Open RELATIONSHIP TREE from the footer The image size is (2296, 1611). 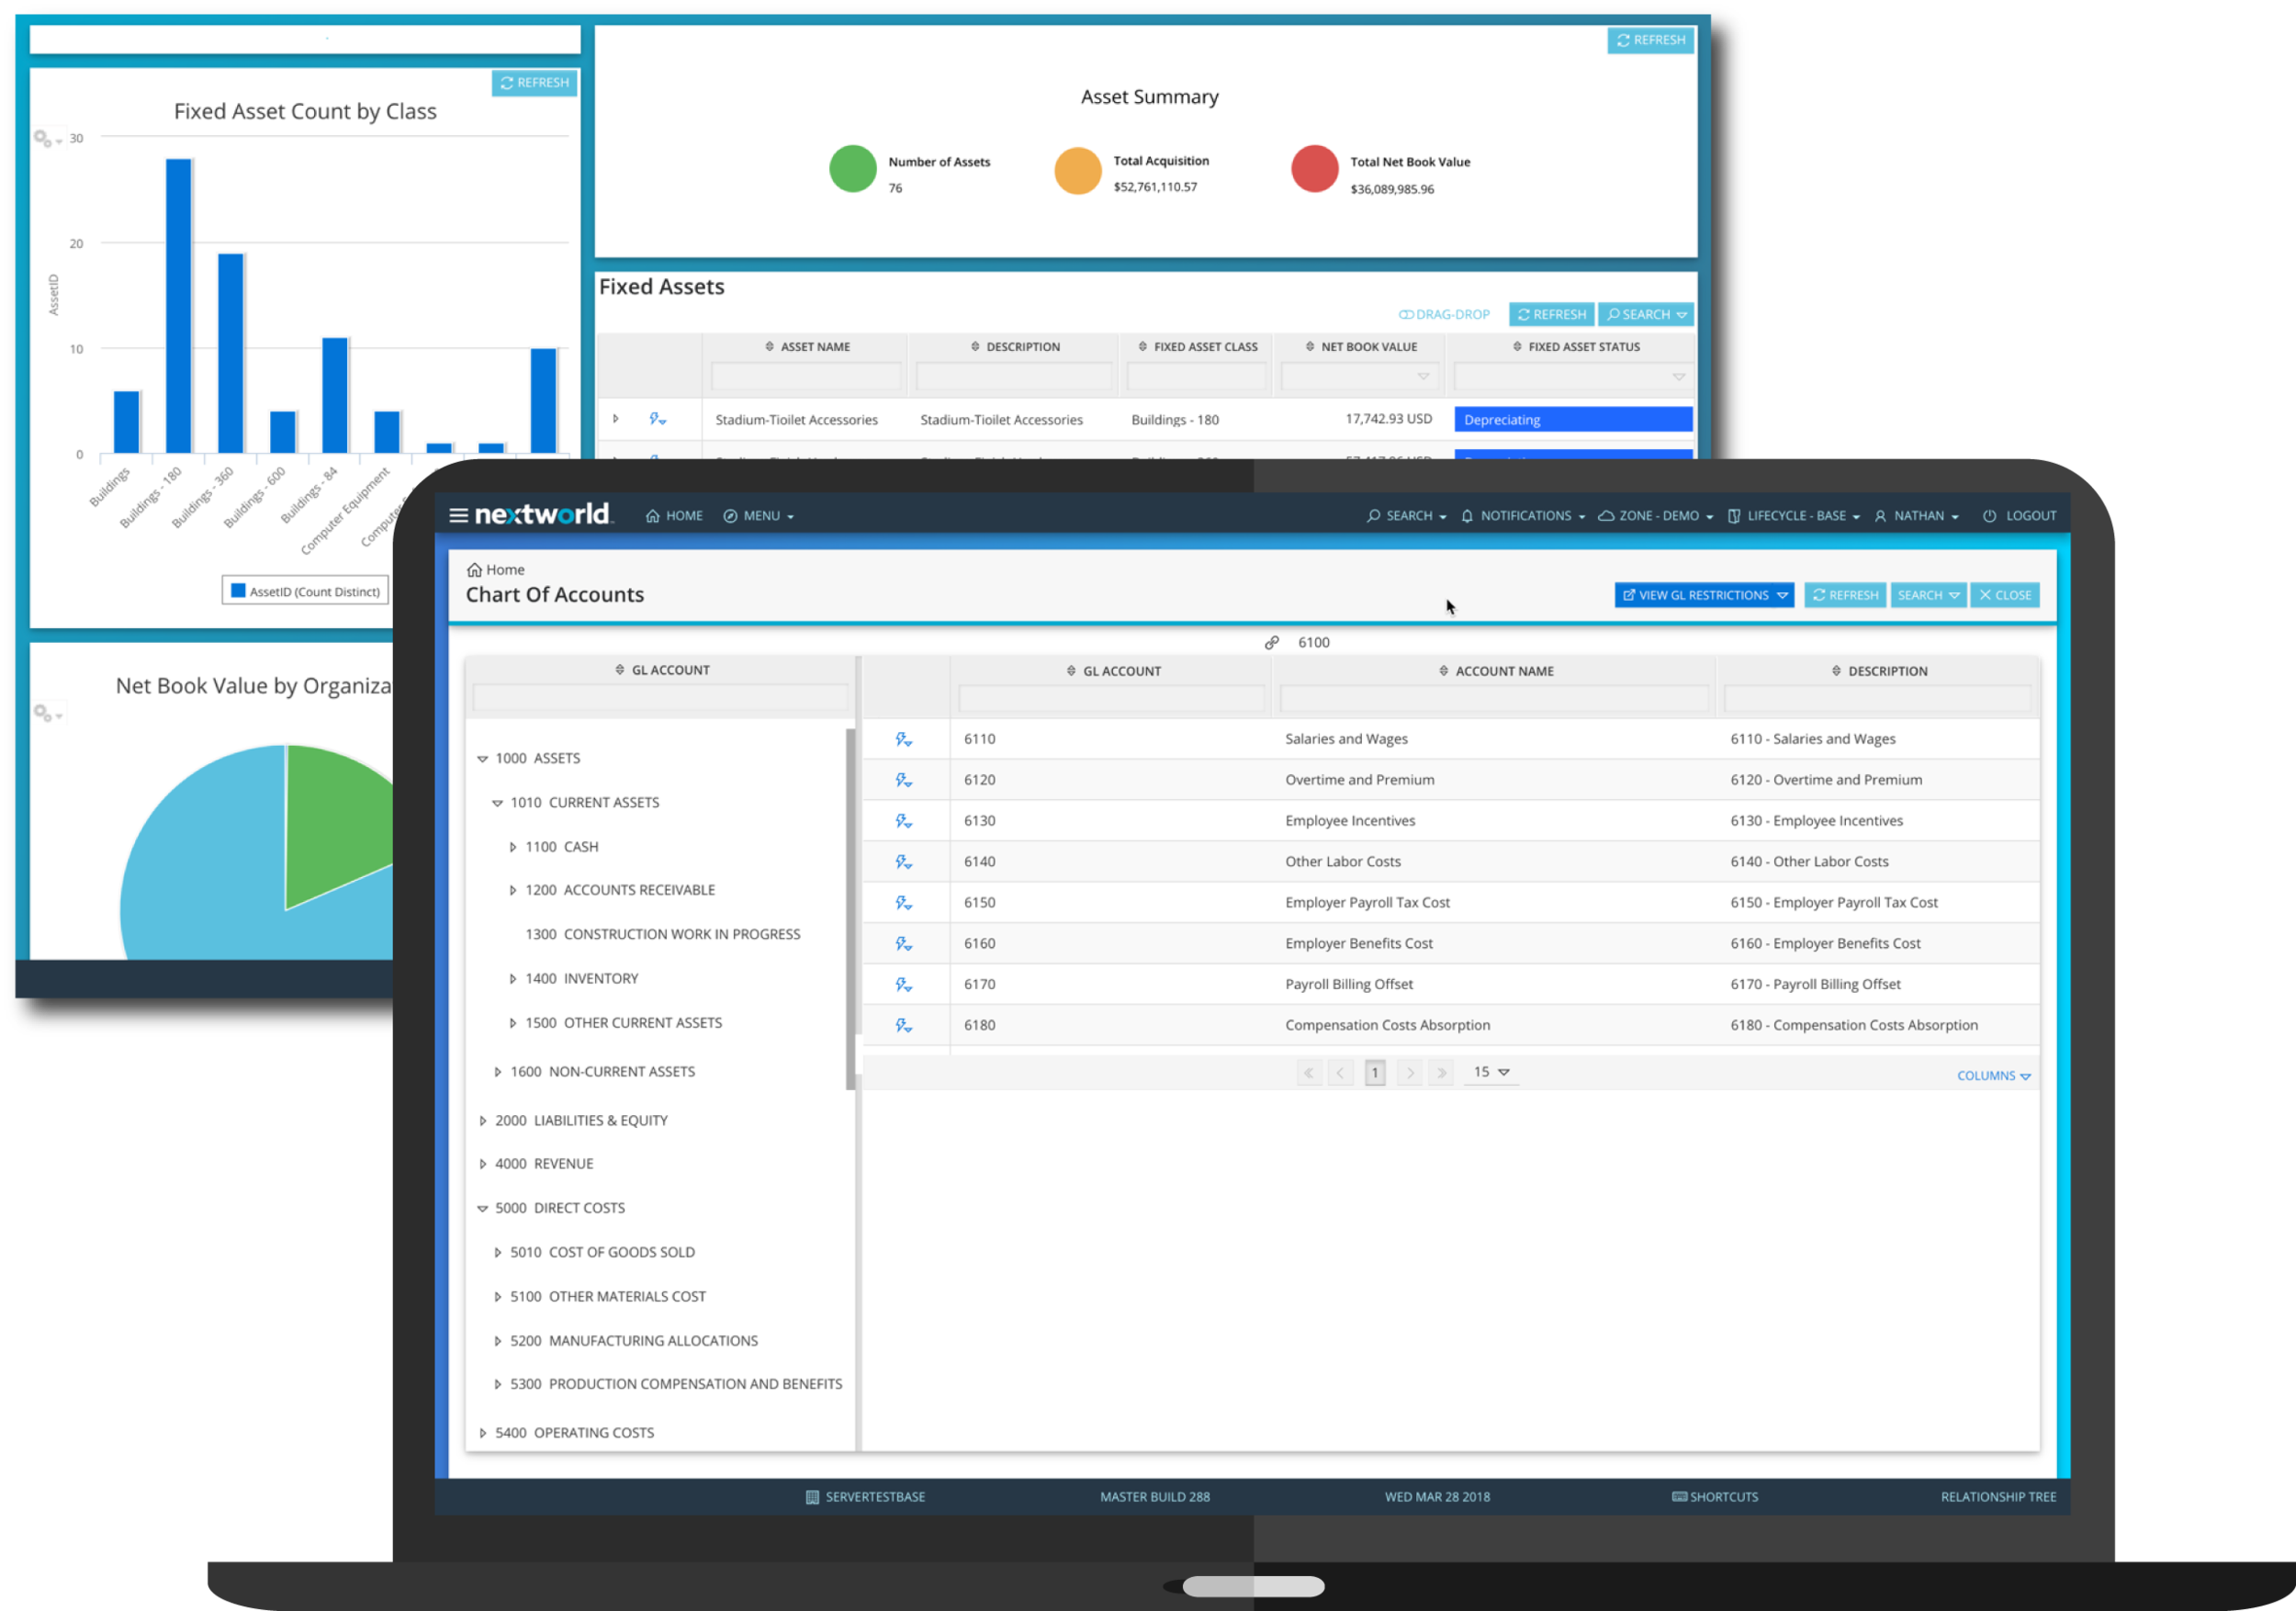1998,1497
